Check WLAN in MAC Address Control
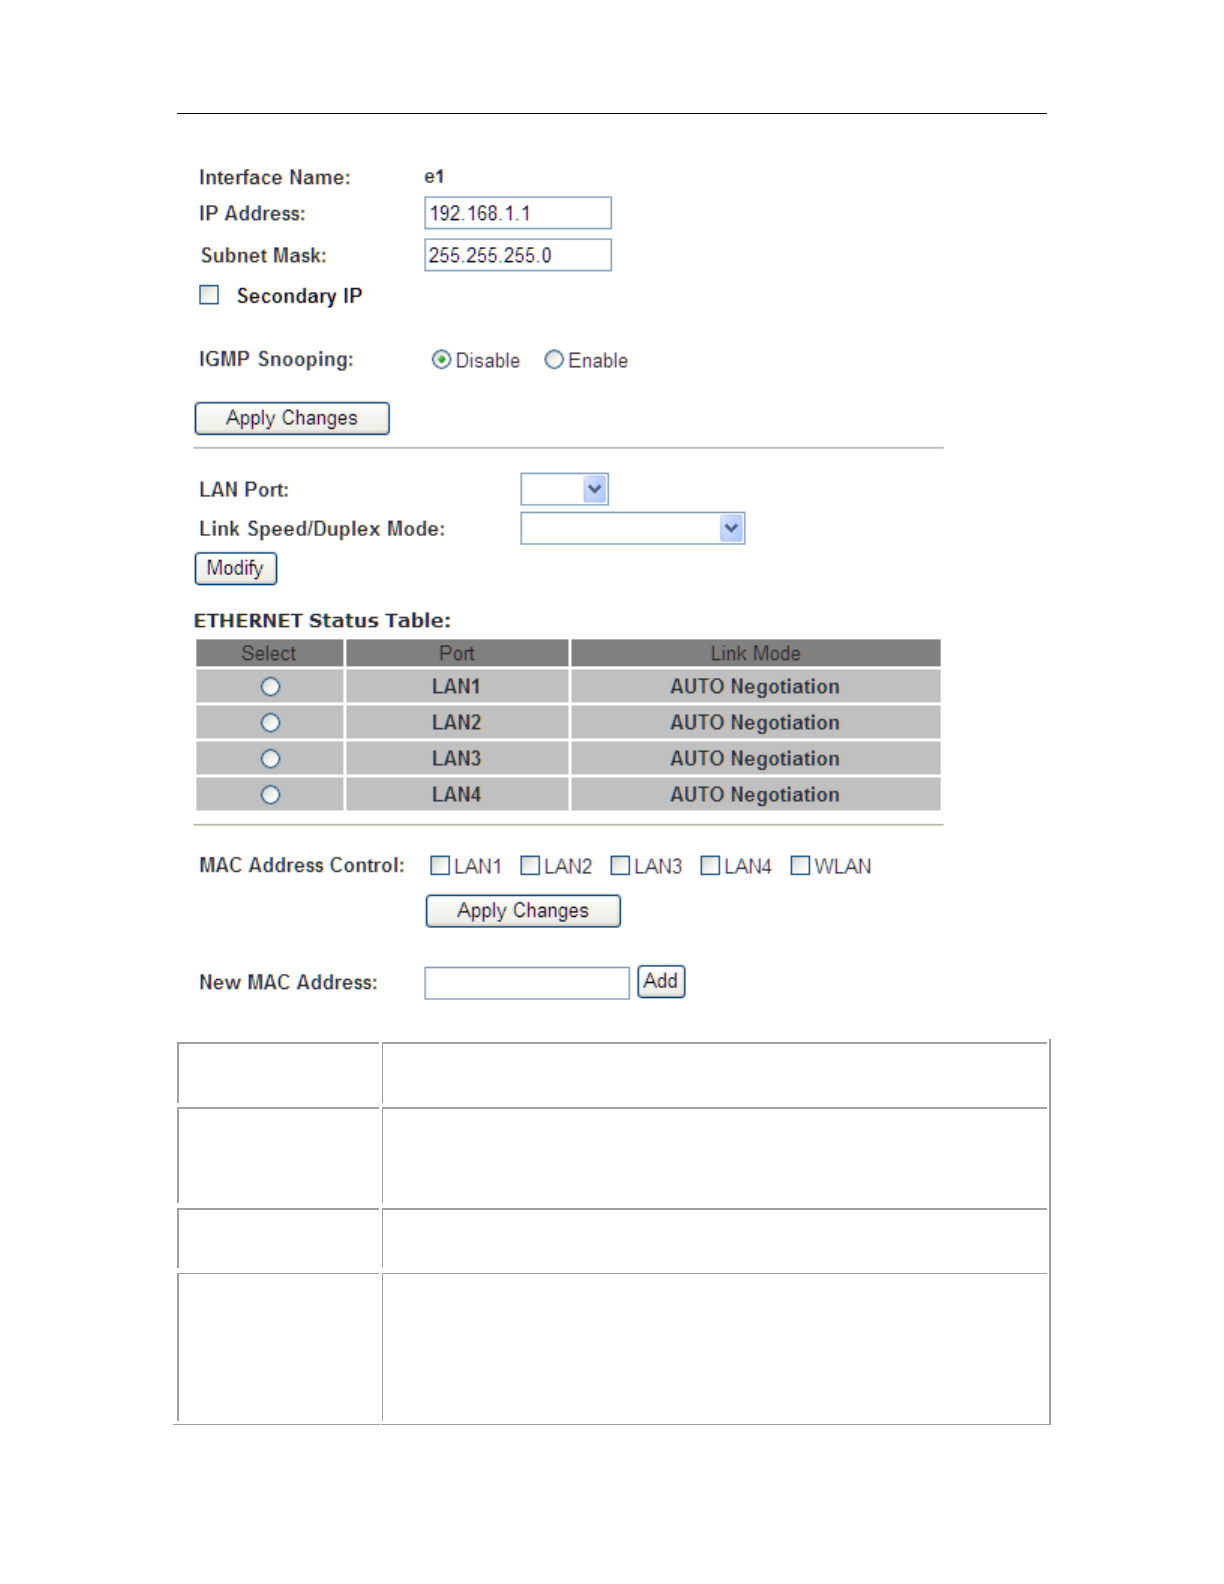Image resolution: width=1224 pixels, height=1584 pixels. 800,866
